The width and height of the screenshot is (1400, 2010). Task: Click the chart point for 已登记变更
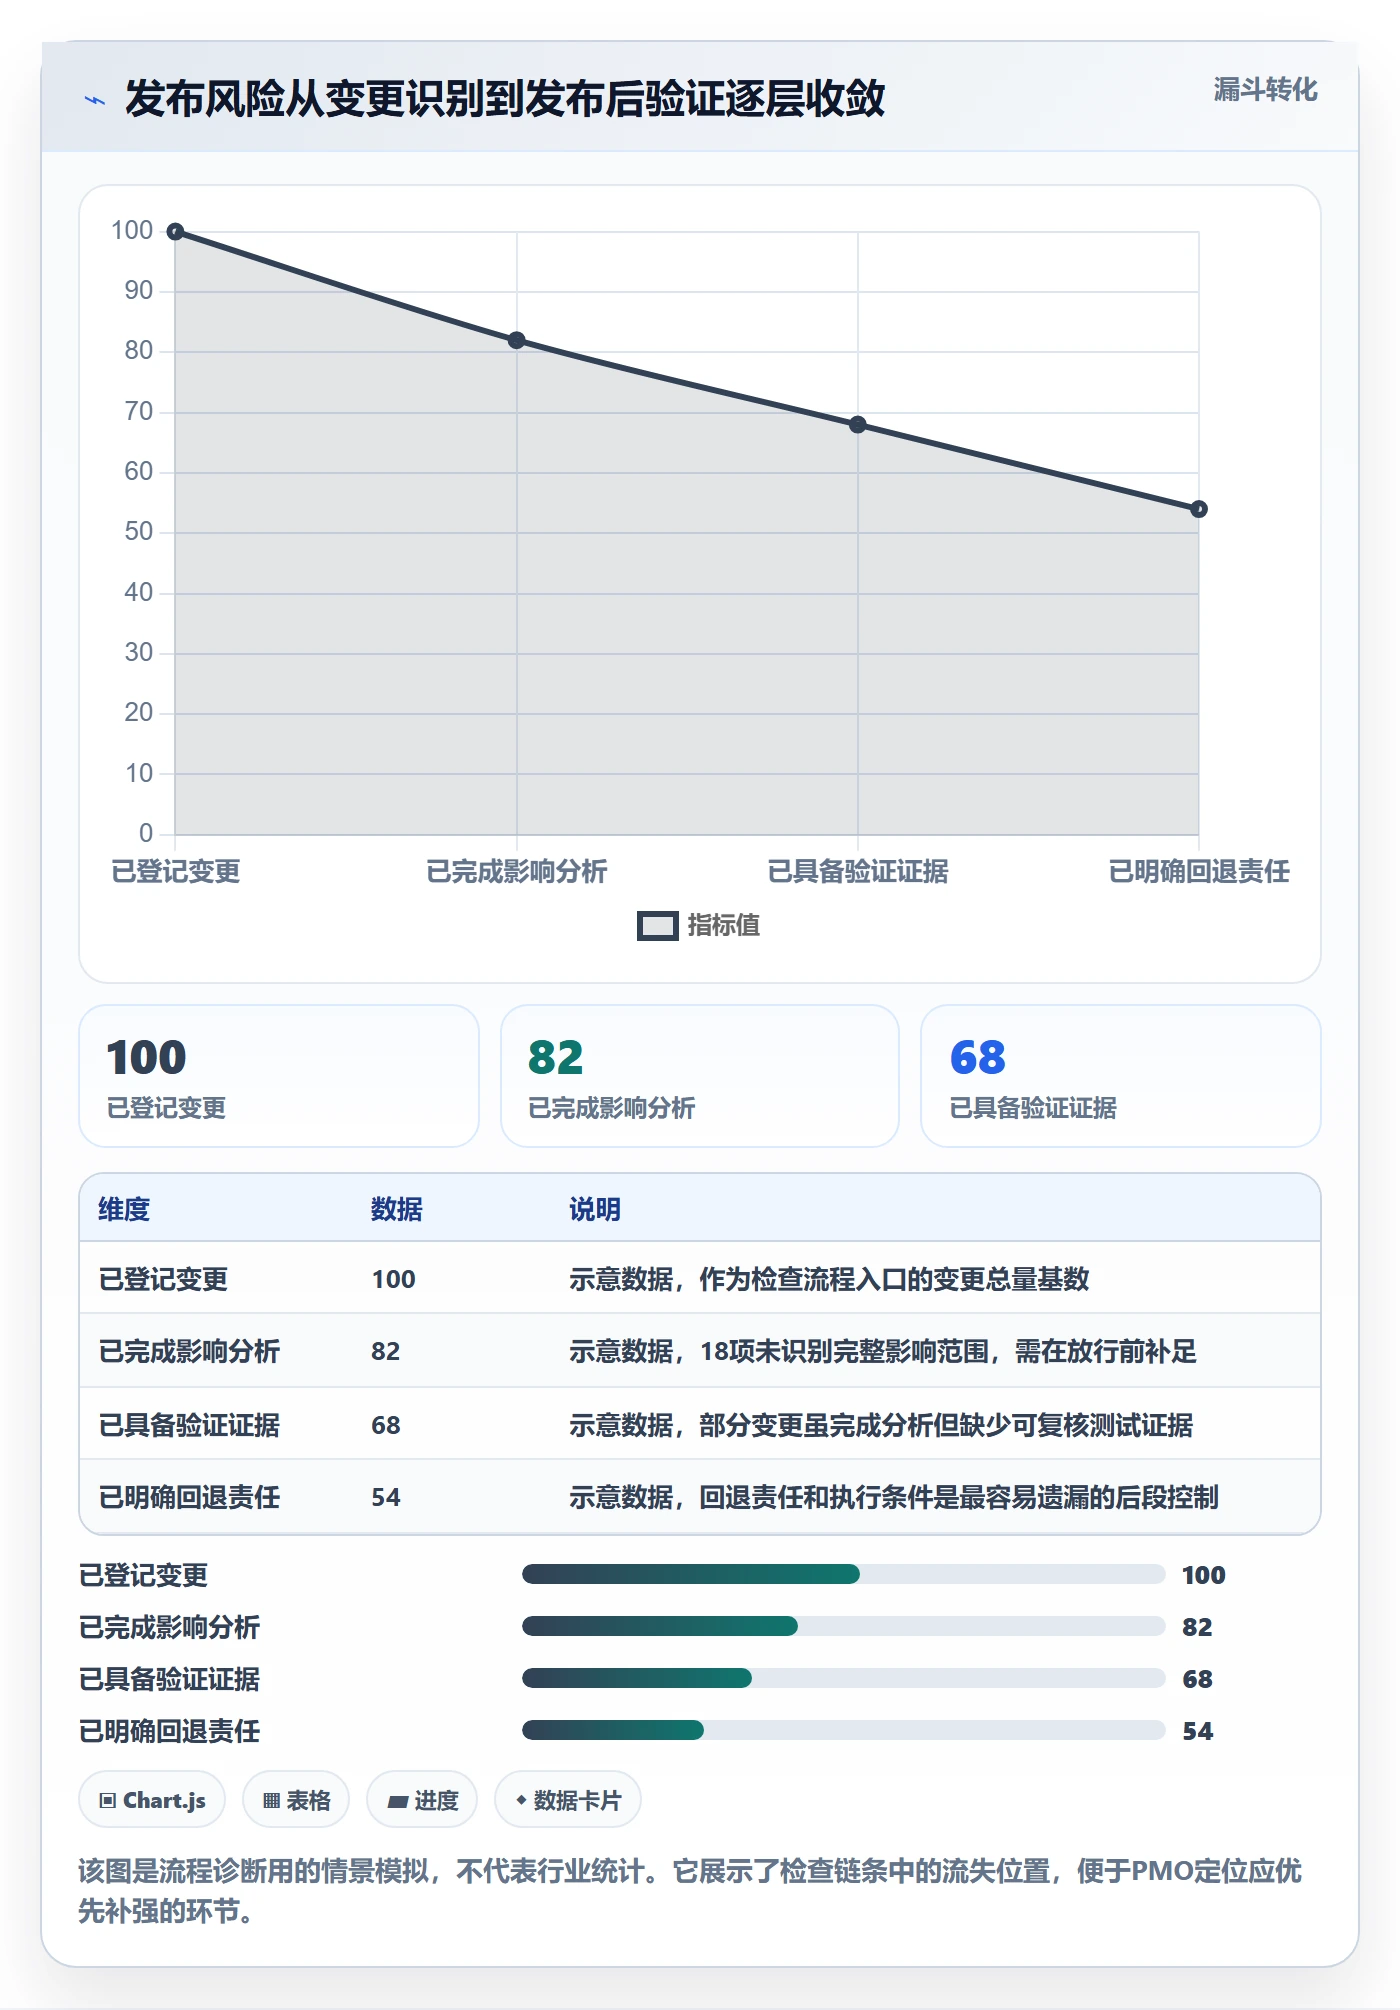coord(175,232)
